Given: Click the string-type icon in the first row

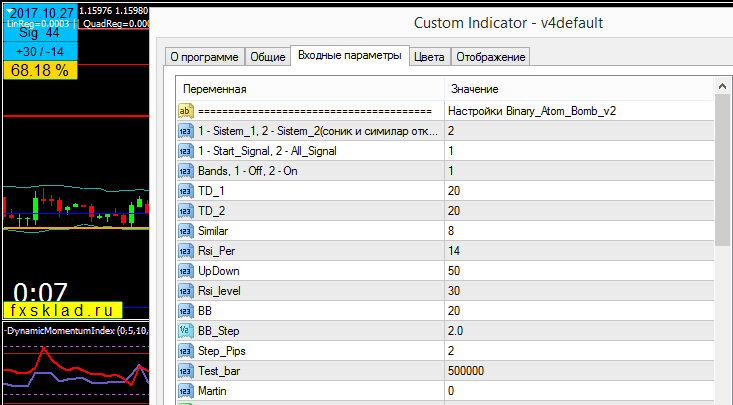Looking at the screenshot, I should click(x=185, y=110).
